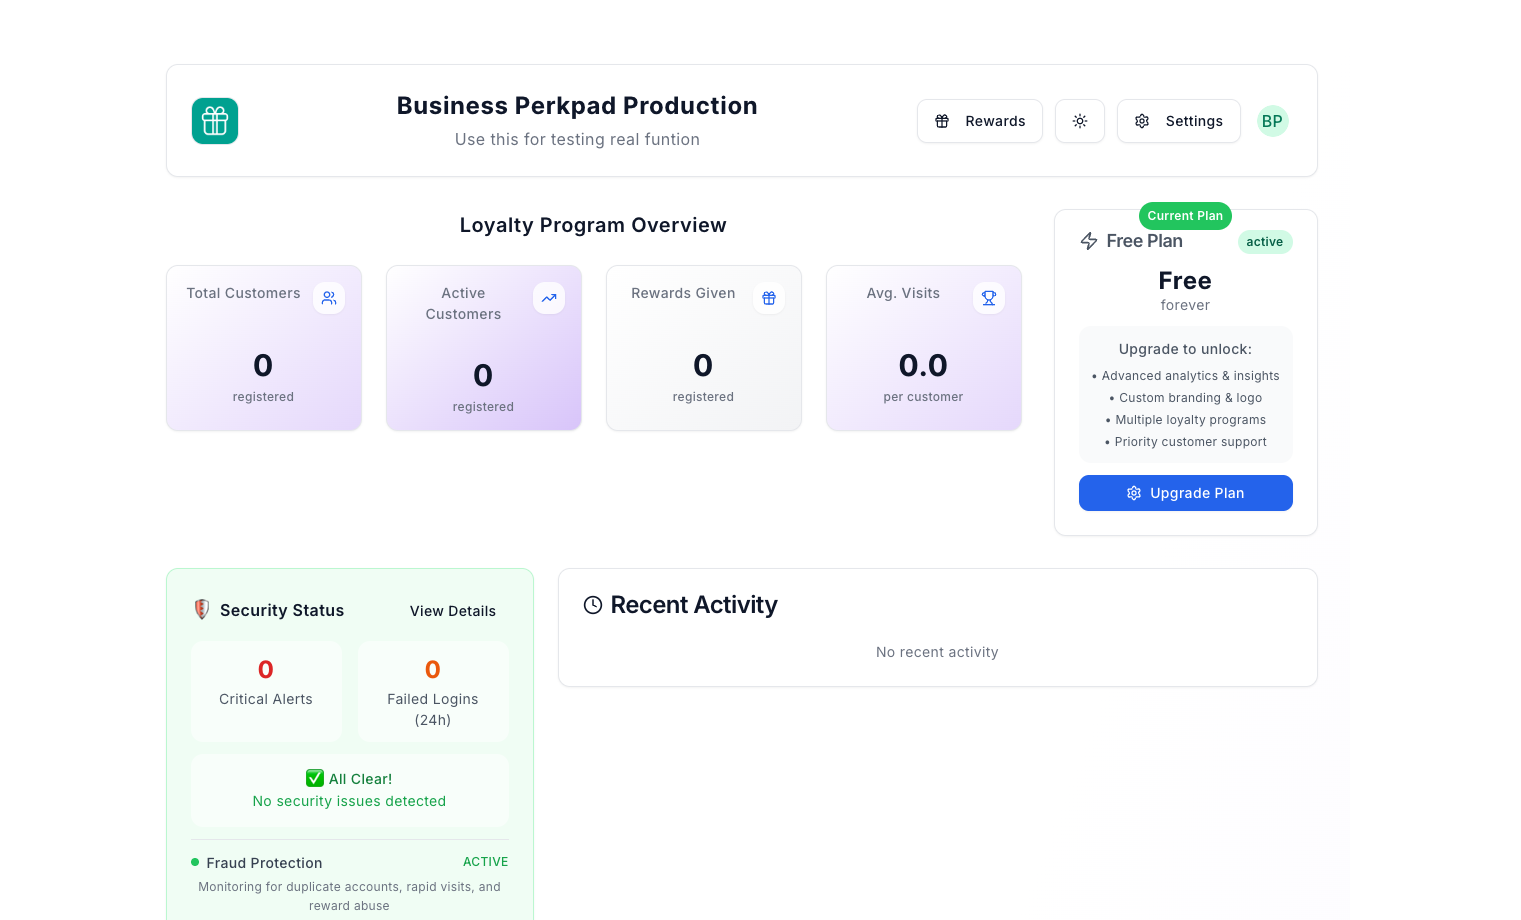Open Settings from the header
This screenshot has width=1521, height=920.
[x=1178, y=121]
